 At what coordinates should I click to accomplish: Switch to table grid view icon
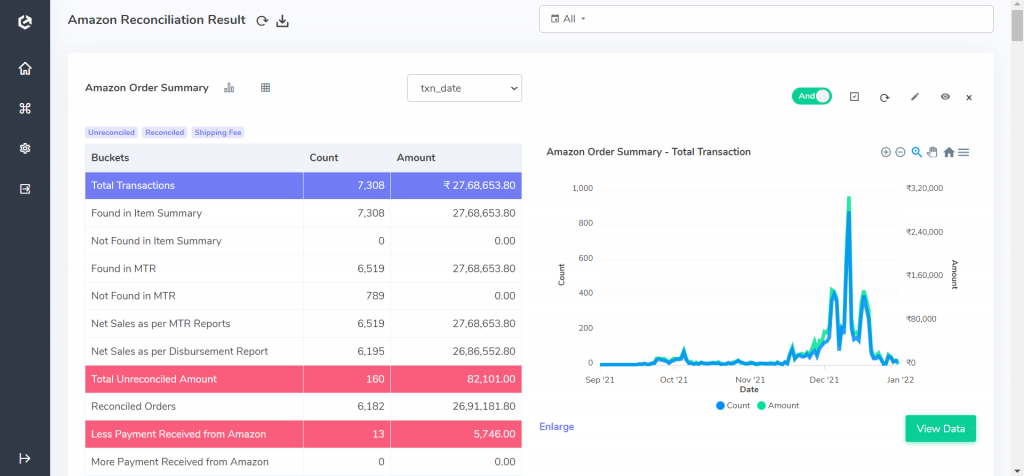[x=265, y=87]
